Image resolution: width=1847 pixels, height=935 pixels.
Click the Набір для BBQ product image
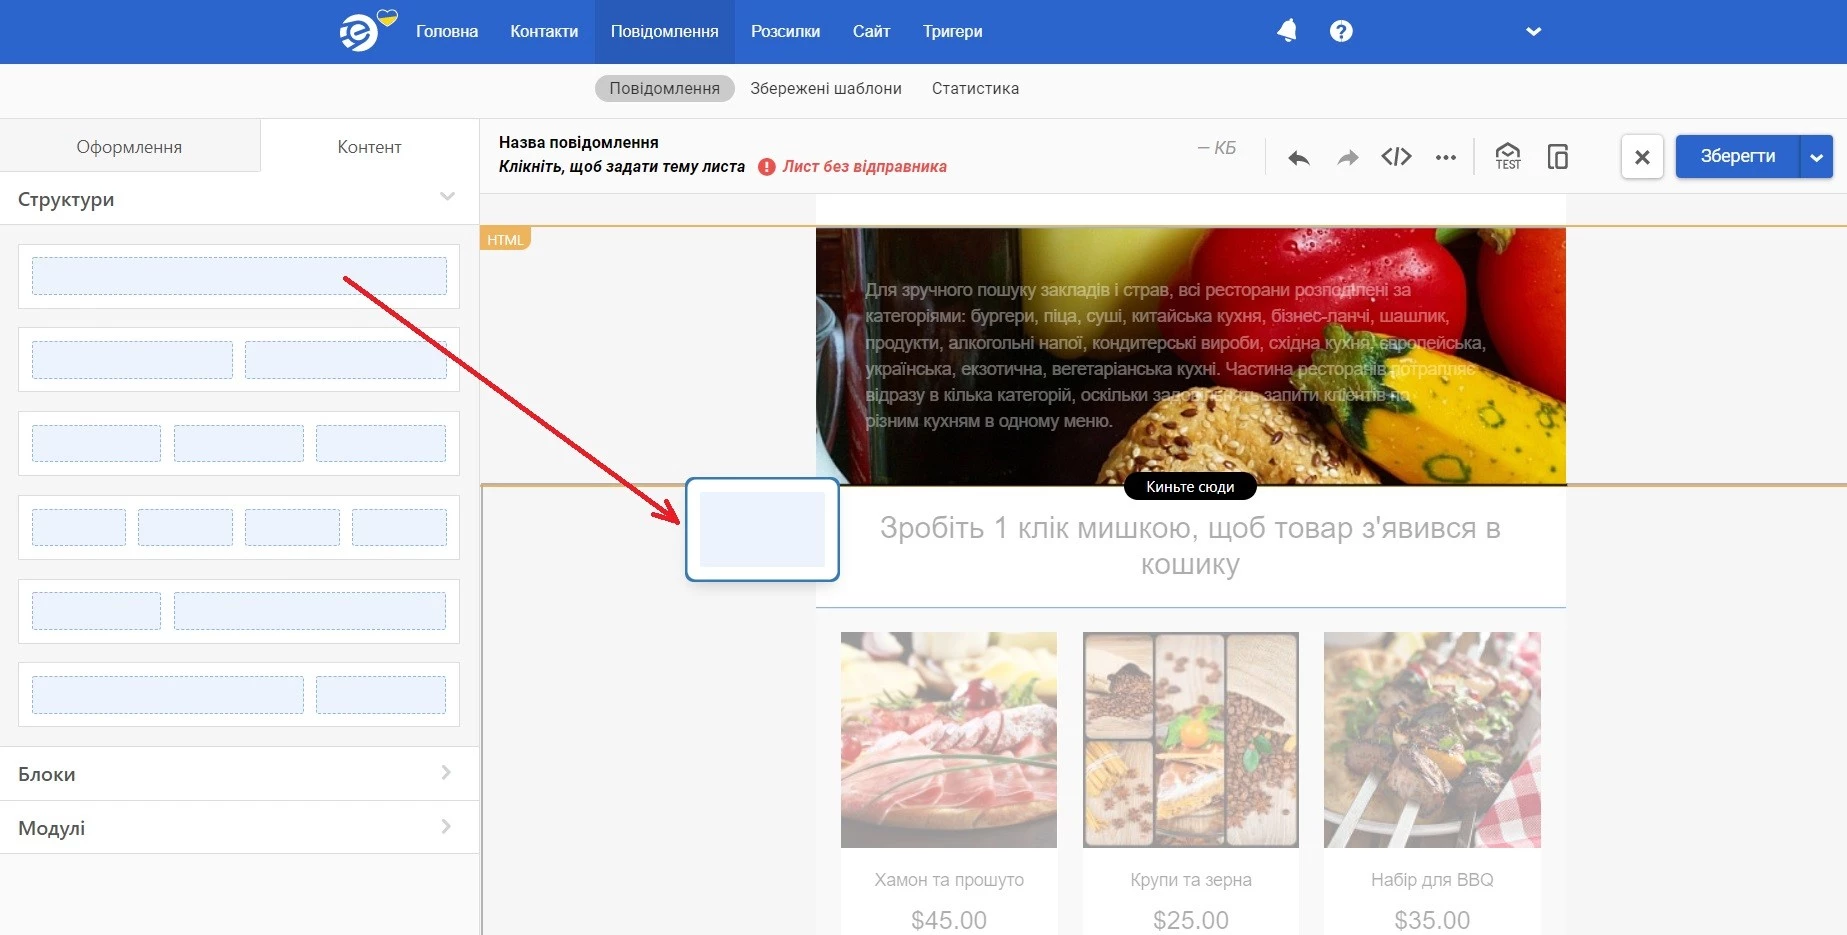pyautogui.click(x=1432, y=740)
